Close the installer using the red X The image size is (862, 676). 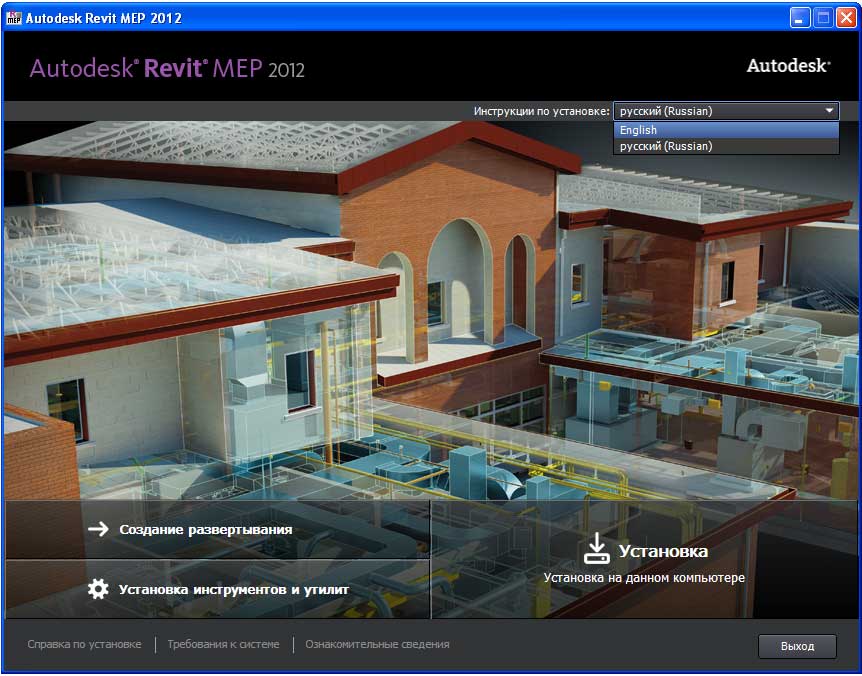point(846,18)
